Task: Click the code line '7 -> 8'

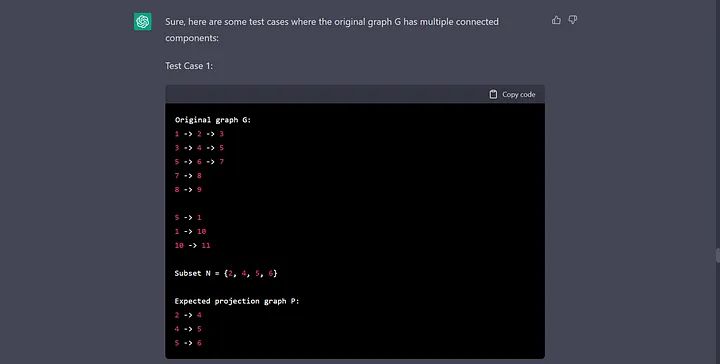Action: [x=188, y=176]
